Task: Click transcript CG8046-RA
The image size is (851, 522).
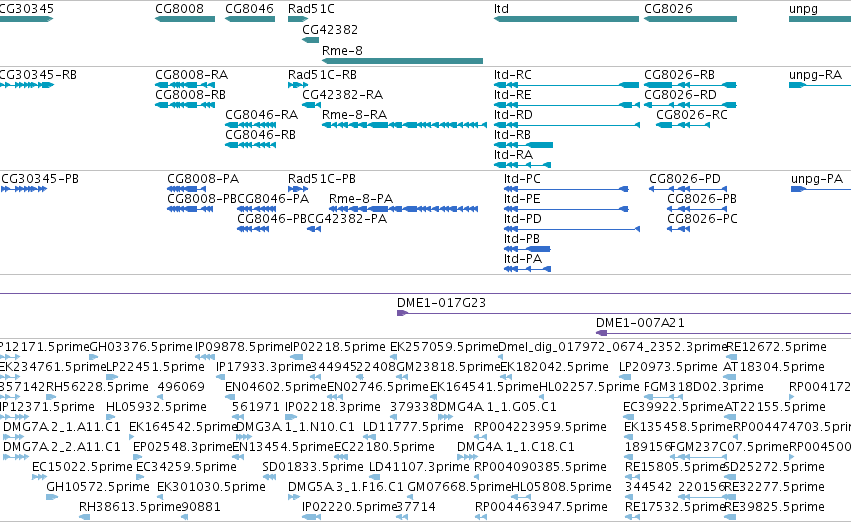Action: 251,125
